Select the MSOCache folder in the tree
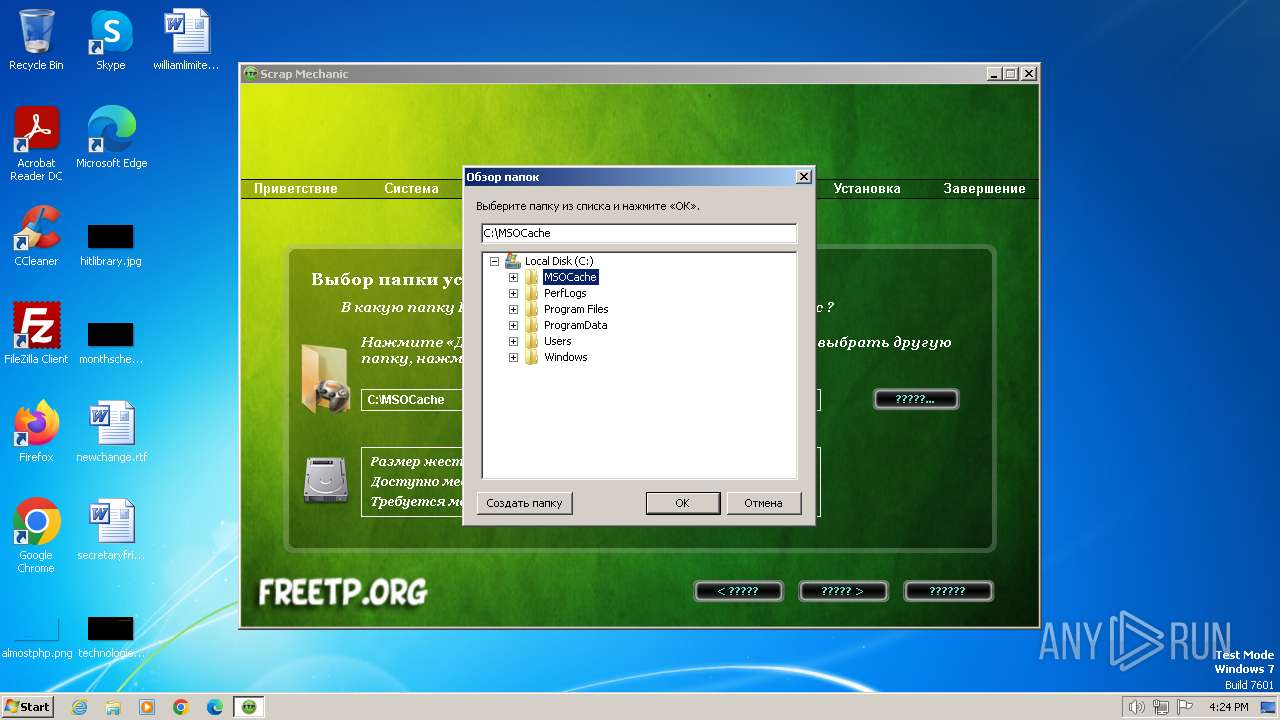The image size is (1280, 720). click(570, 277)
